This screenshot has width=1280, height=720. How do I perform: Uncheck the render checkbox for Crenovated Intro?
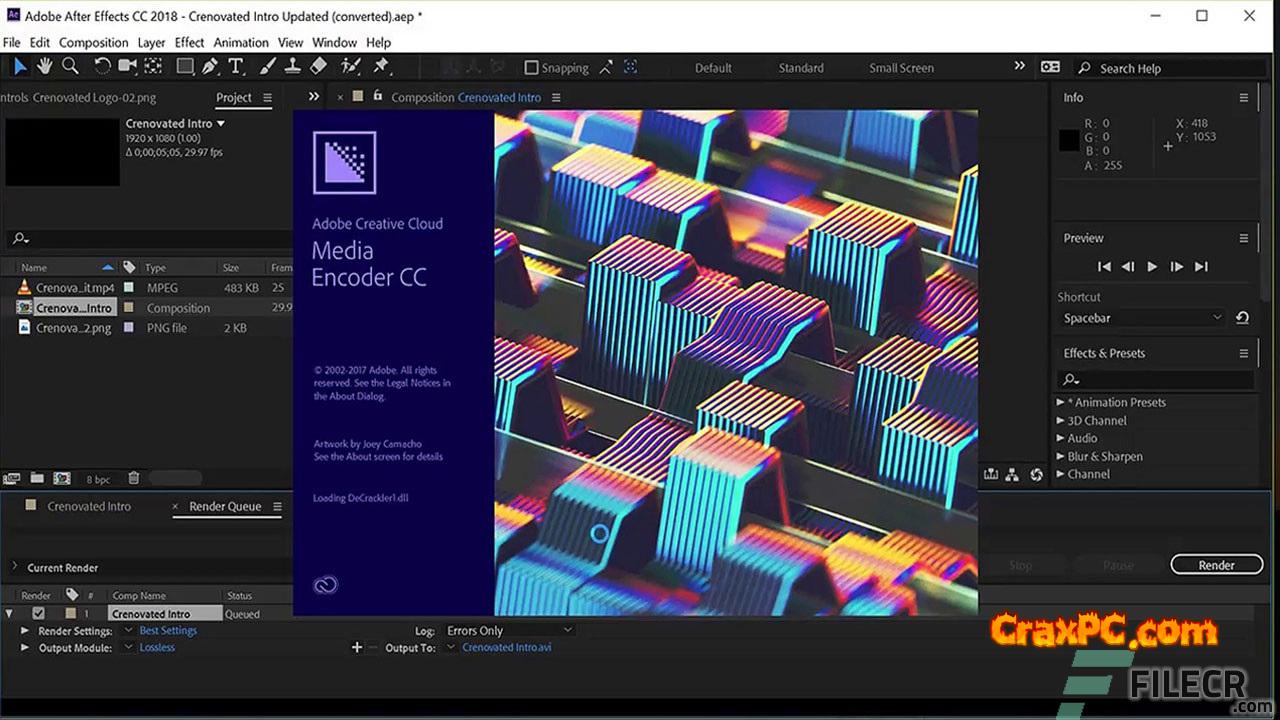pyautogui.click(x=38, y=614)
